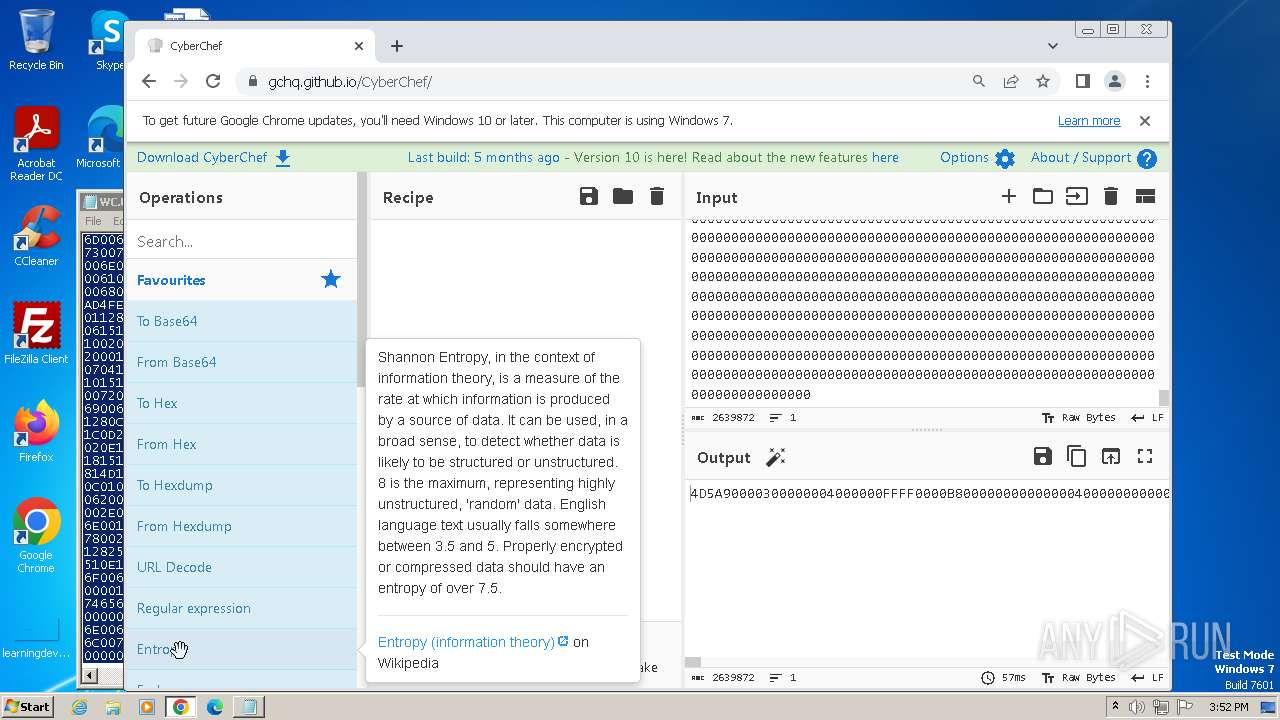1280x720 pixels.
Task: Click the About / Support question mark icon
Action: 1147,158
